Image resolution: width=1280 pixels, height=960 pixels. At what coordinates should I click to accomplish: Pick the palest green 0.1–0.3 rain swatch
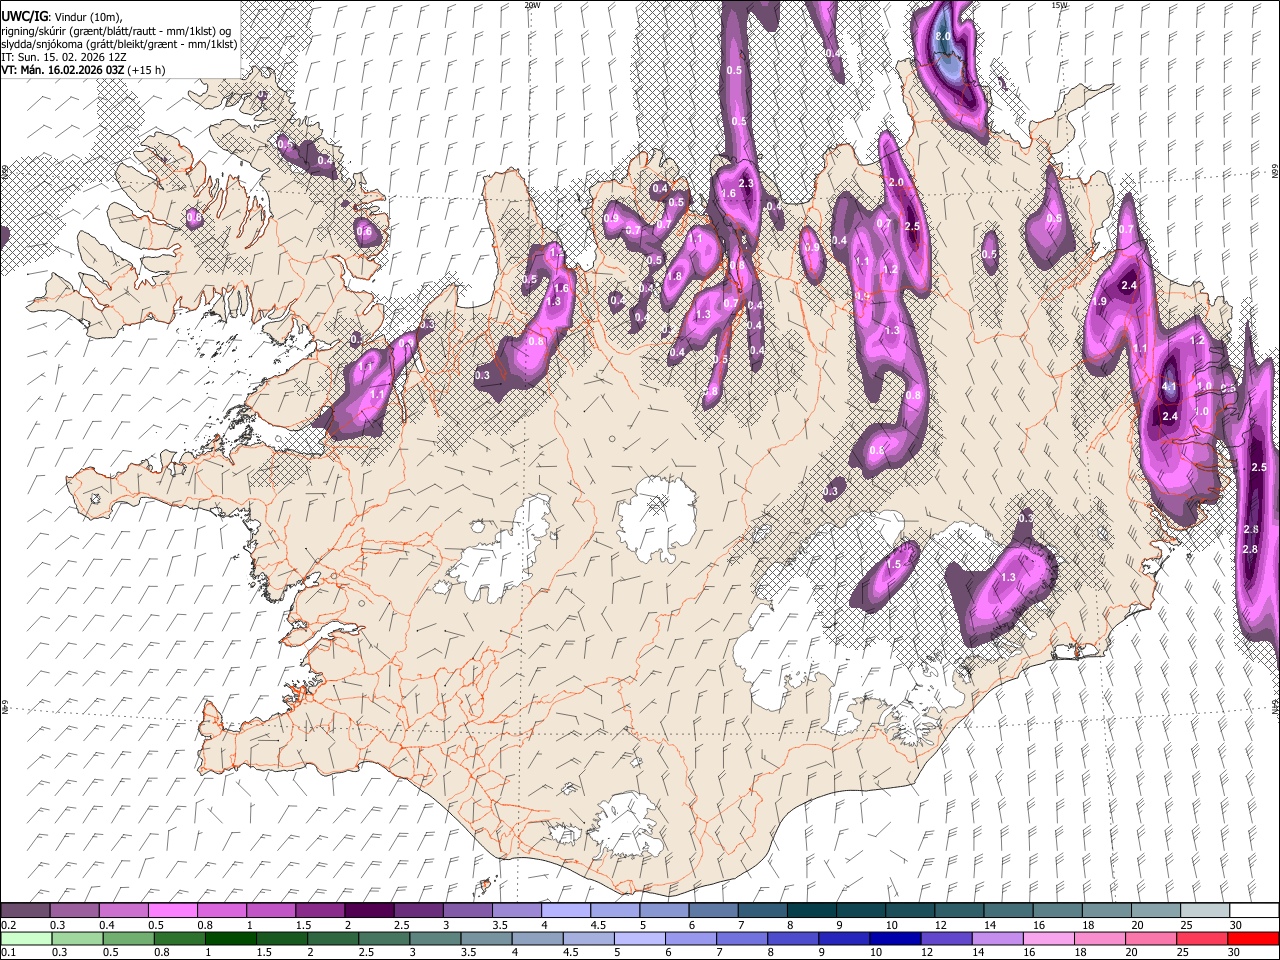tap(26, 938)
